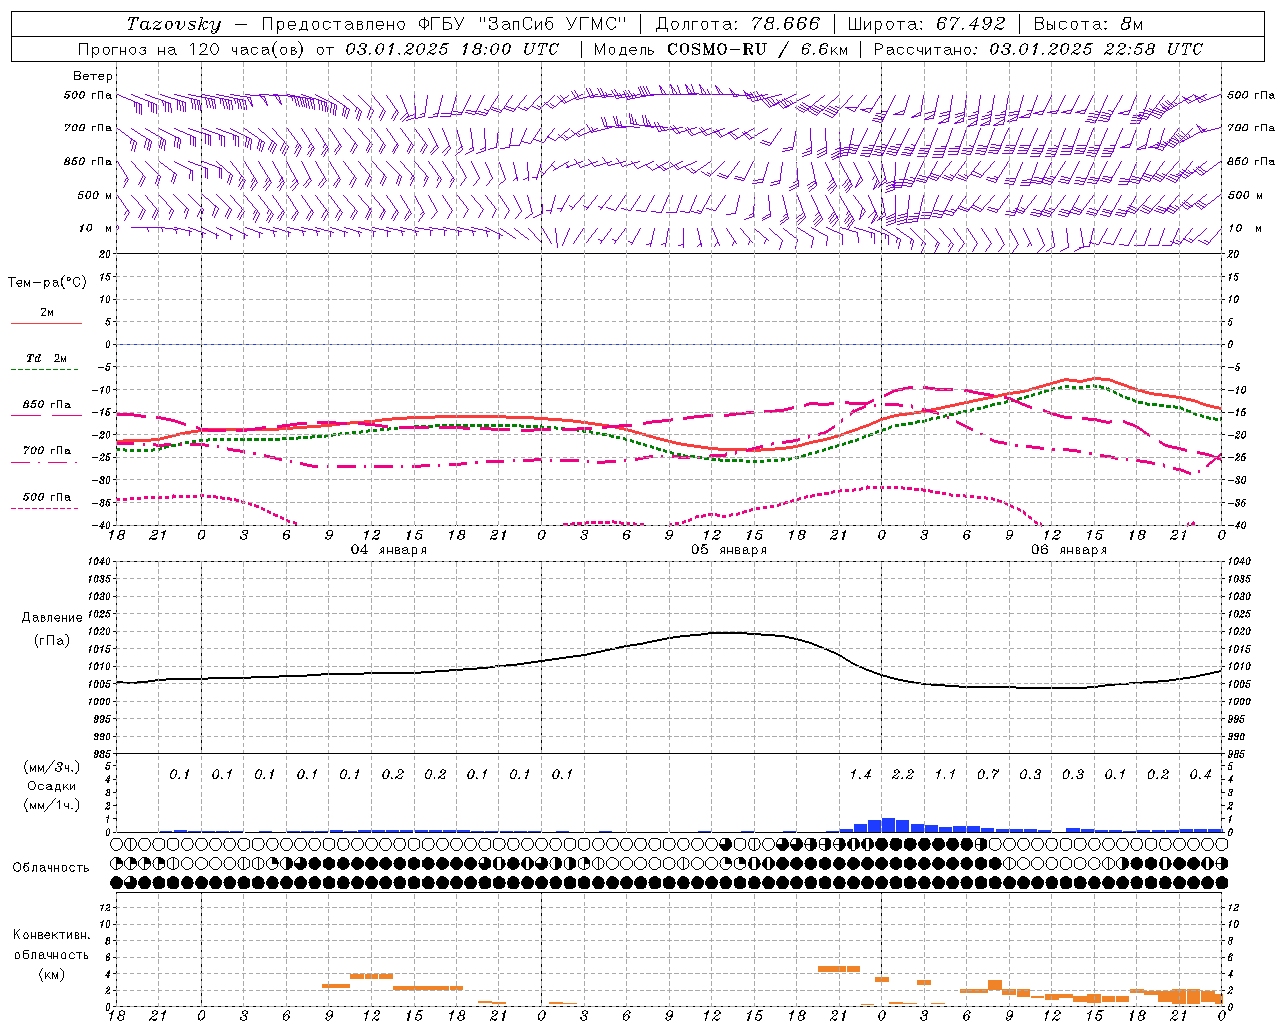Click the date label 04 января
1280x1024 pixels.
(389, 550)
